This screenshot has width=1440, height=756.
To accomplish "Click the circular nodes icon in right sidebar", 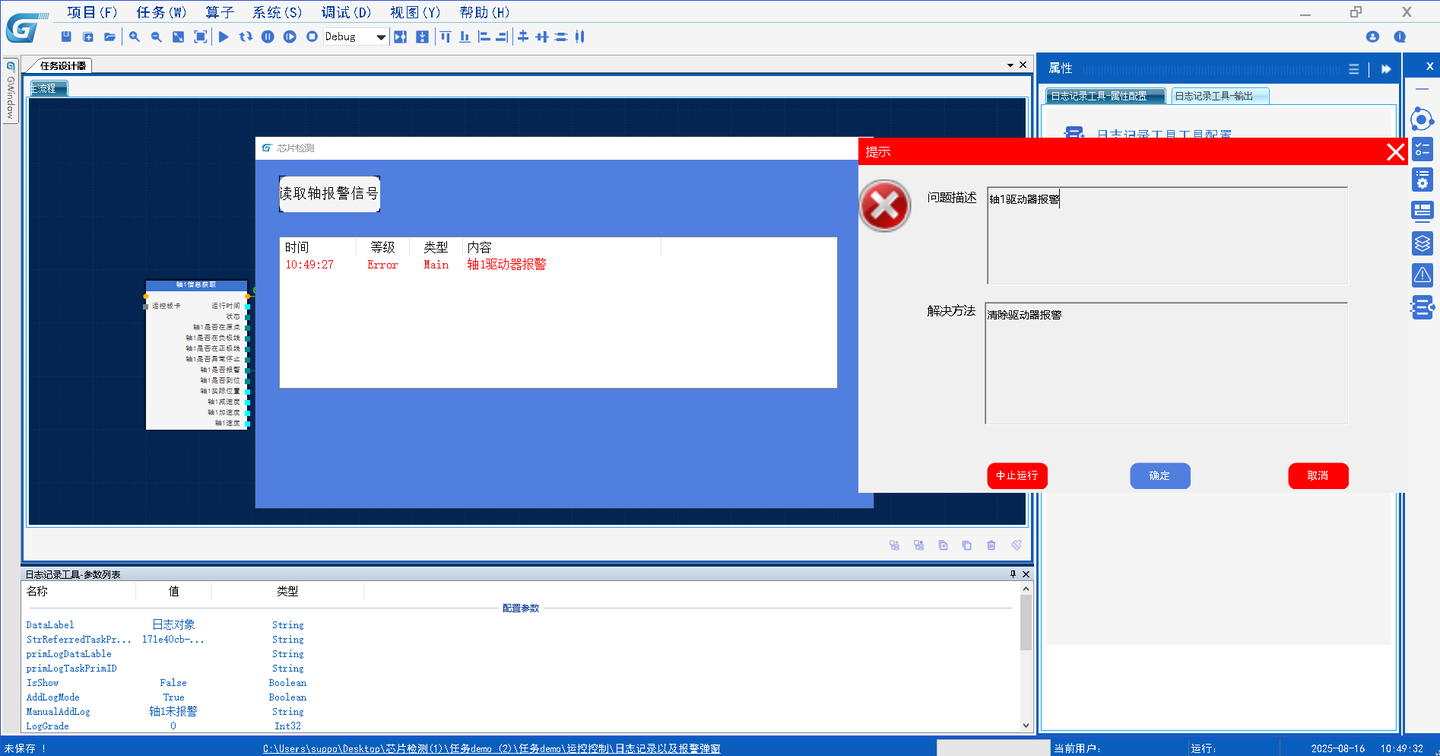I will tap(1421, 119).
